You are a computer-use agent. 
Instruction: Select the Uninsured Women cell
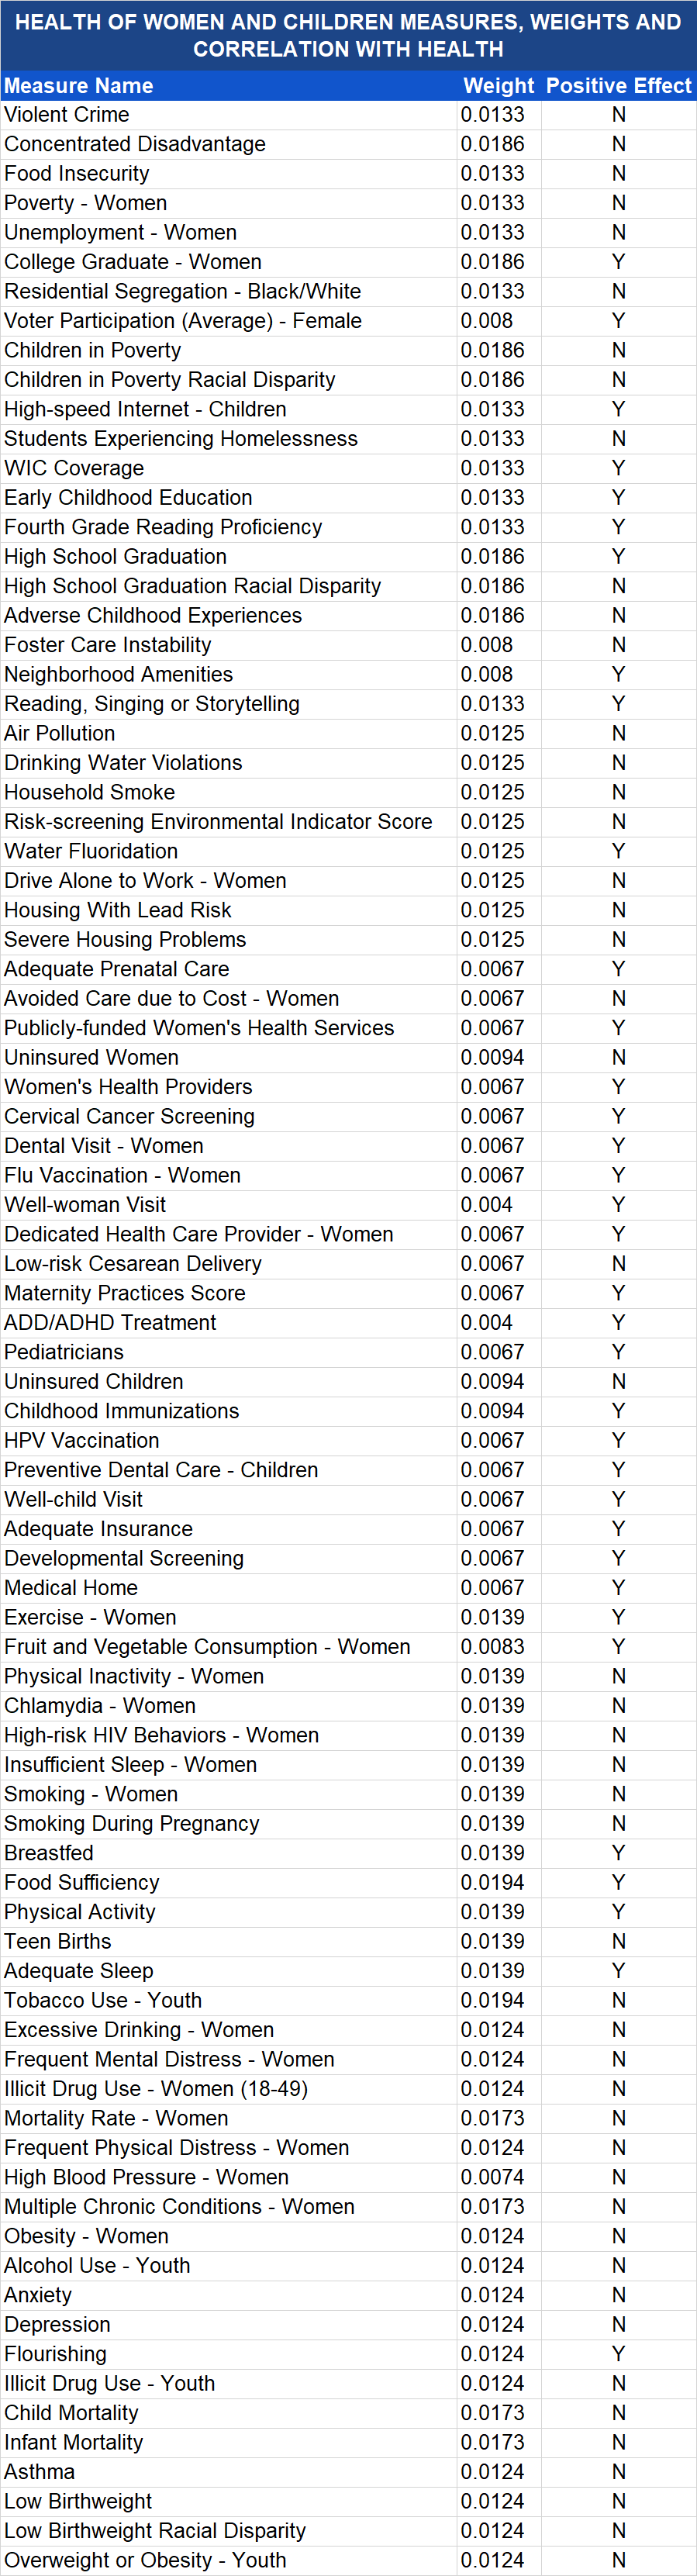[x=229, y=1057]
